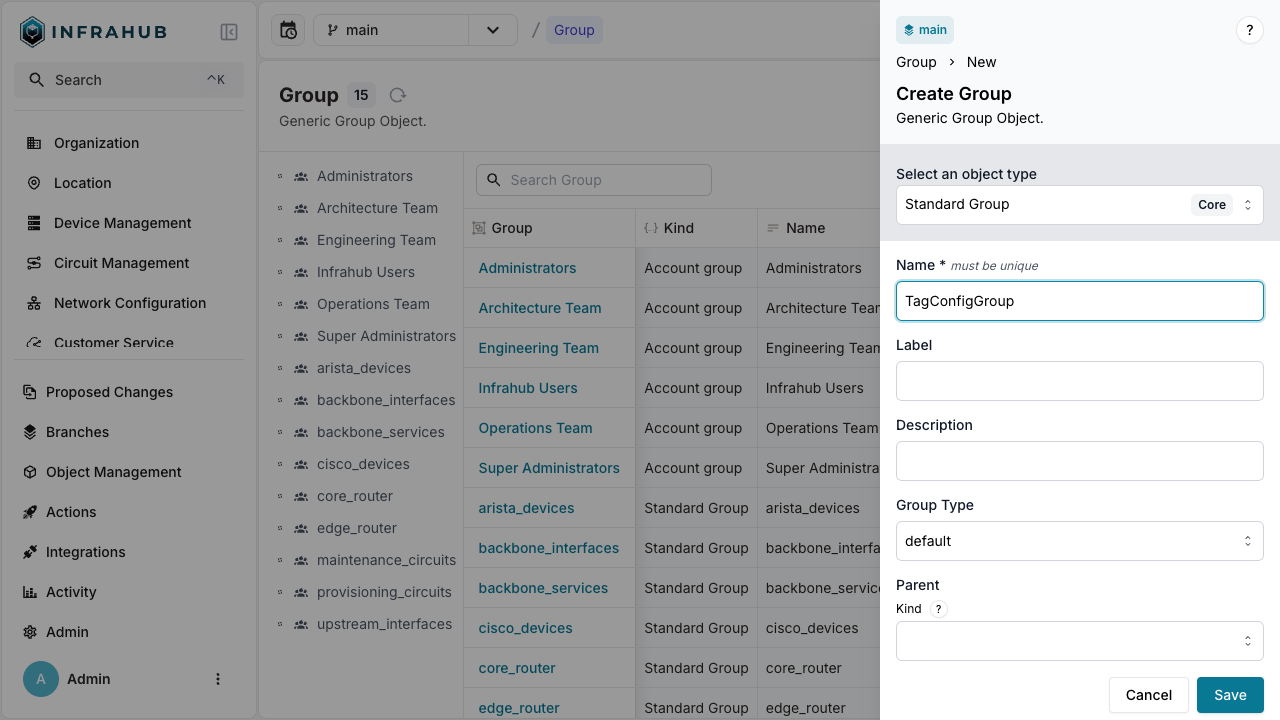The image size is (1280, 720).
Task: Open Object Management in sidebar
Action: 113,472
